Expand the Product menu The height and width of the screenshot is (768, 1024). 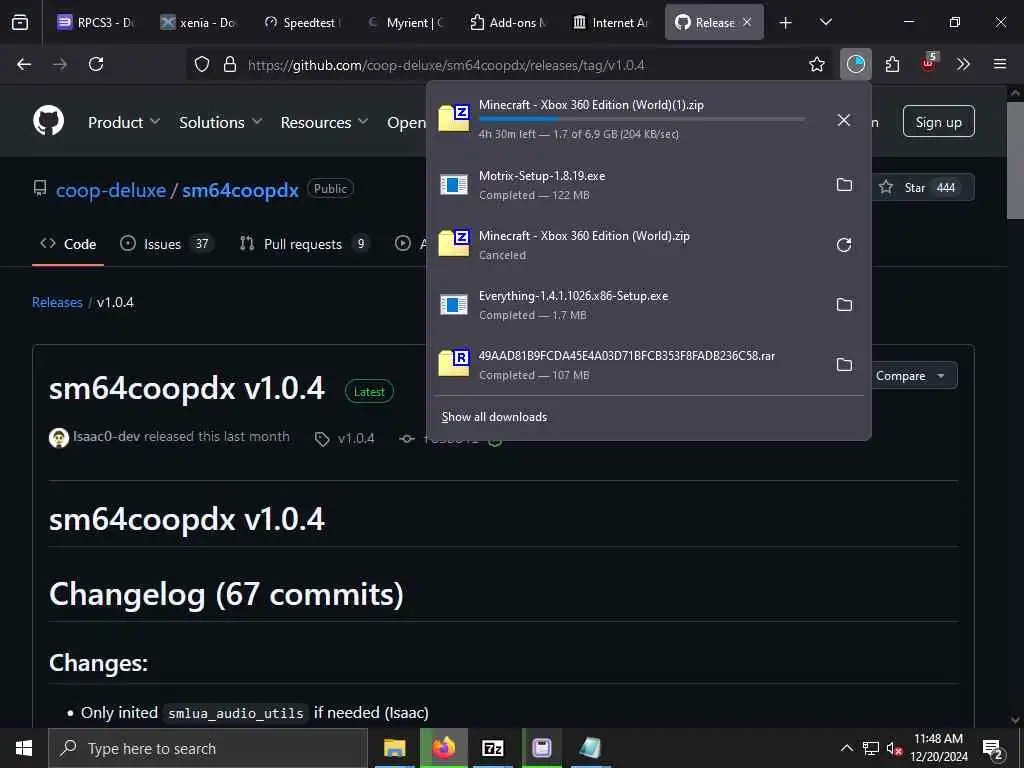coord(123,122)
